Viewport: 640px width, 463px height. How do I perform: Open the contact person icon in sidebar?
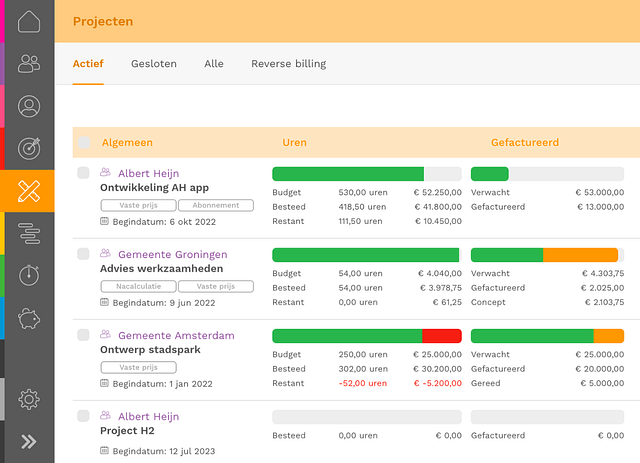coord(29,106)
